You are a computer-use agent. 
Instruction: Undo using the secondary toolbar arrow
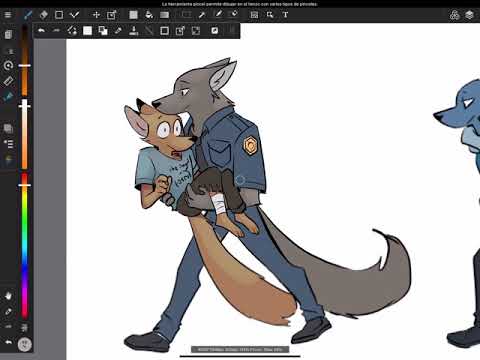[41, 30]
